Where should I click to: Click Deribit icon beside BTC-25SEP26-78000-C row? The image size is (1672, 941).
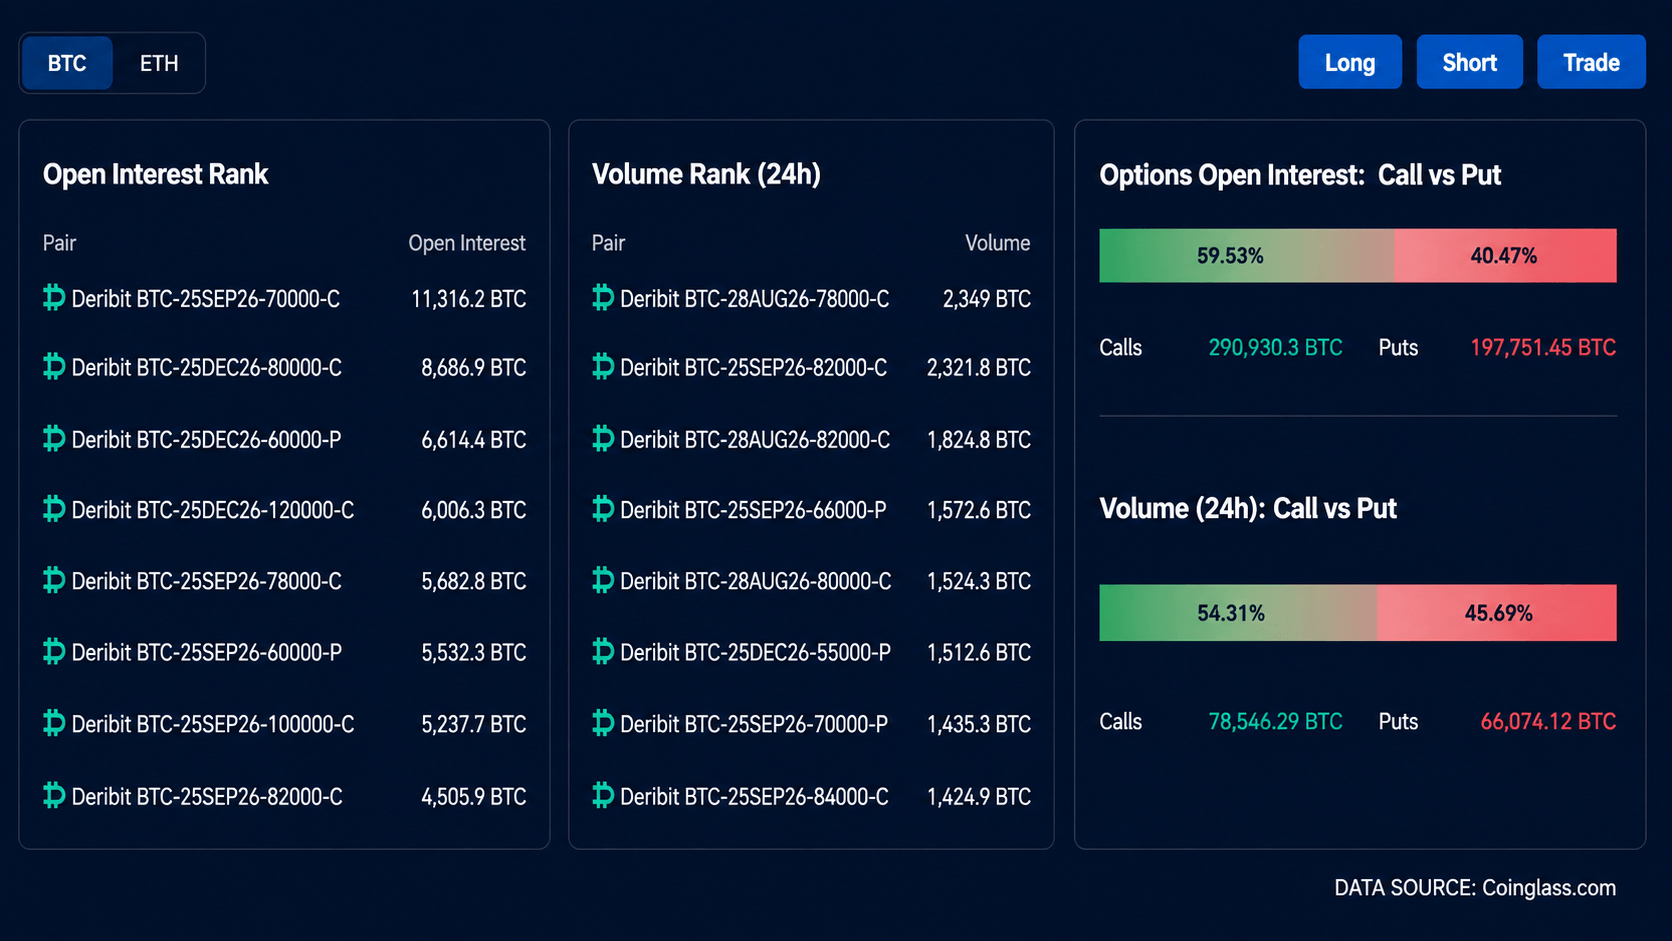pos(54,581)
